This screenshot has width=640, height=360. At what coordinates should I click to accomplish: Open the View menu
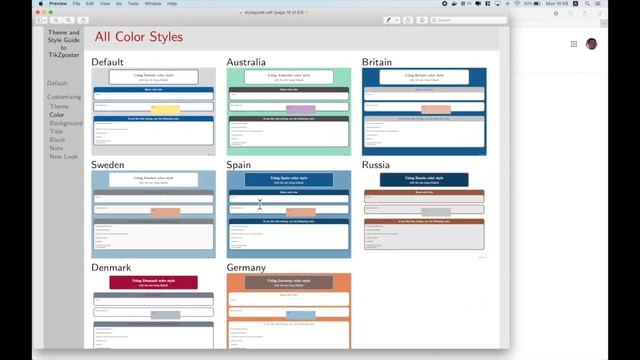click(x=105, y=4)
